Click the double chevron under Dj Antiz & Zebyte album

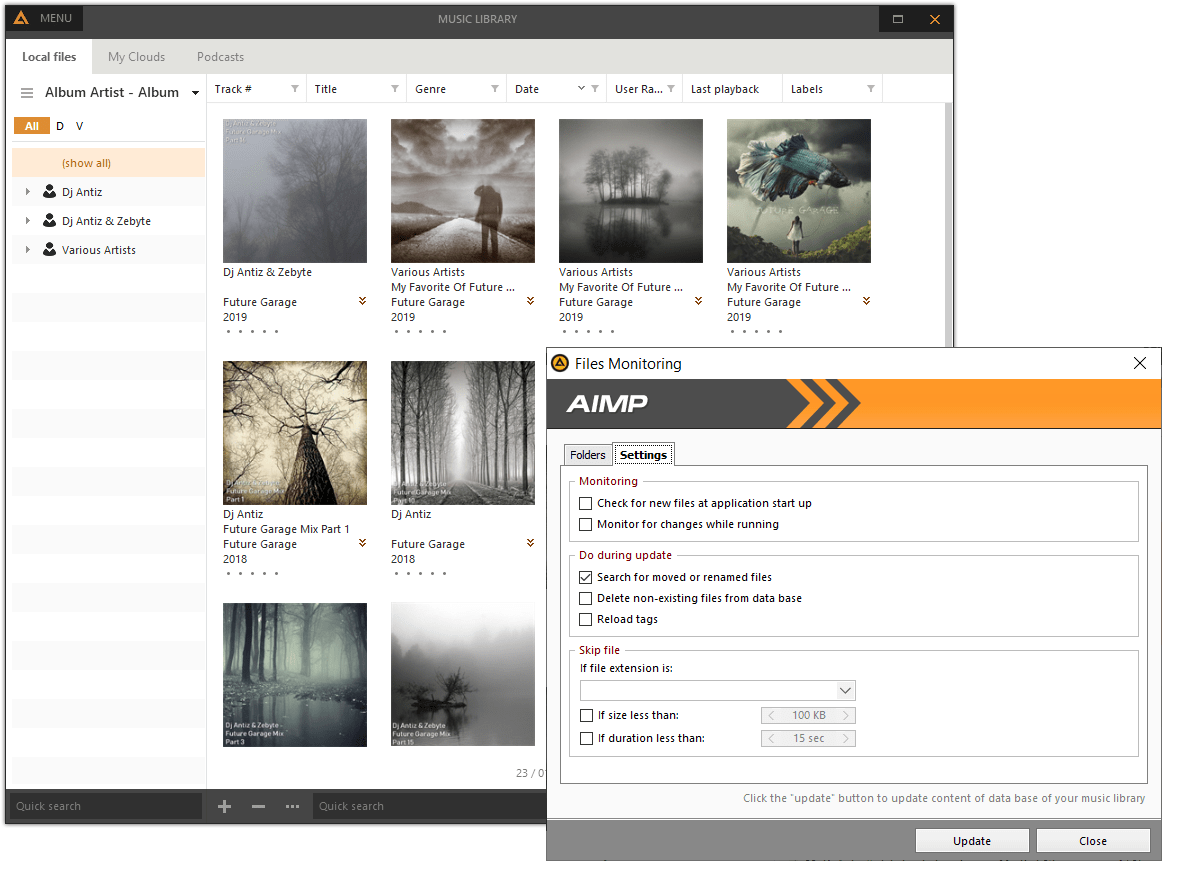[x=362, y=301]
